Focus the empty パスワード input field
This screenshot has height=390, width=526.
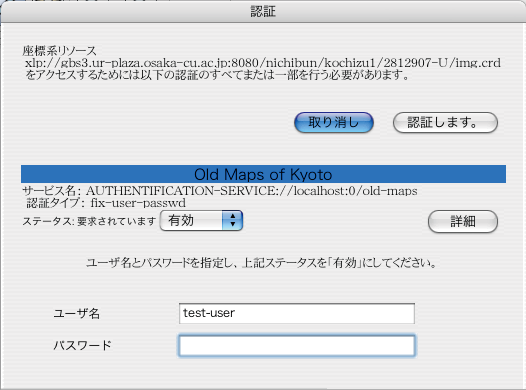click(x=297, y=345)
